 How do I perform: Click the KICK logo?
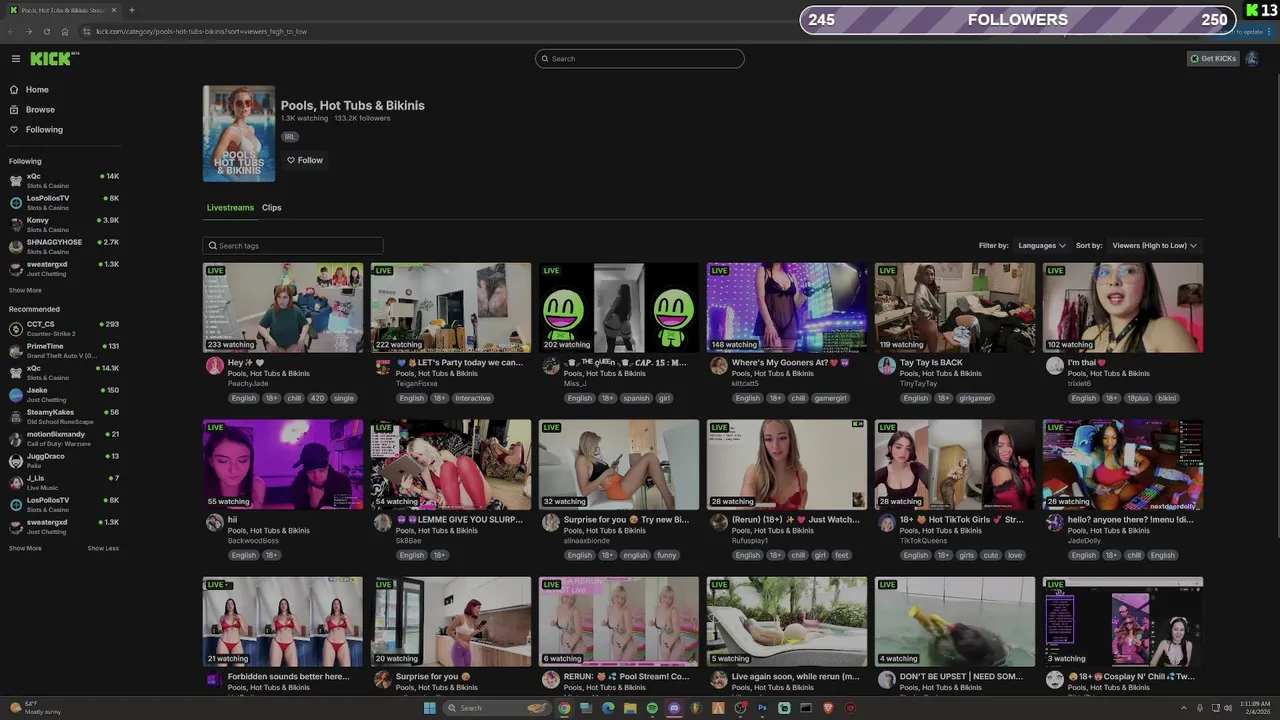53,59
